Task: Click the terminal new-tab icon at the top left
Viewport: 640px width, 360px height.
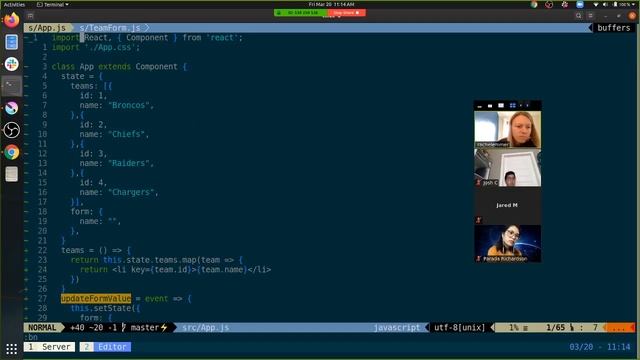Action: pos(30,16)
